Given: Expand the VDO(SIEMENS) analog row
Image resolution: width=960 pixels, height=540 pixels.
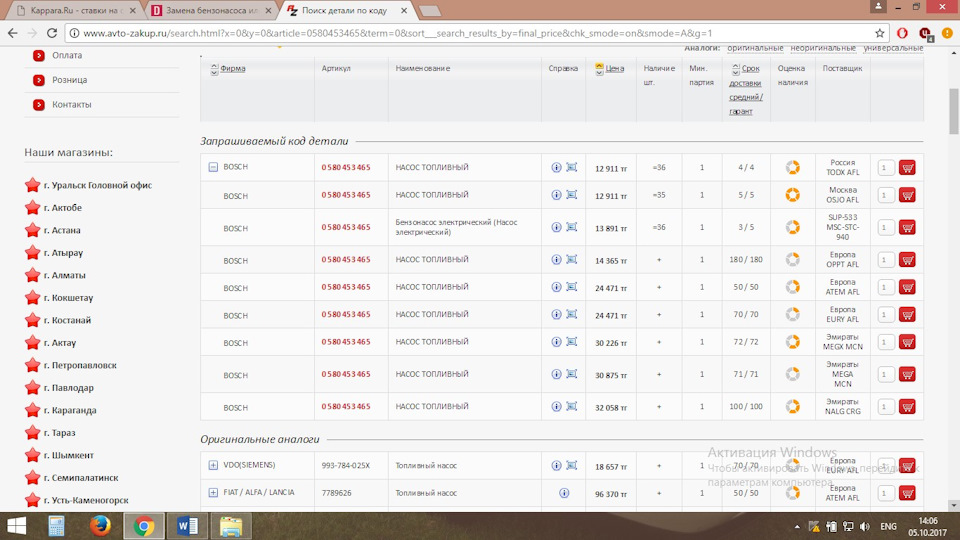Looking at the screenshot, I should (213, 465).
